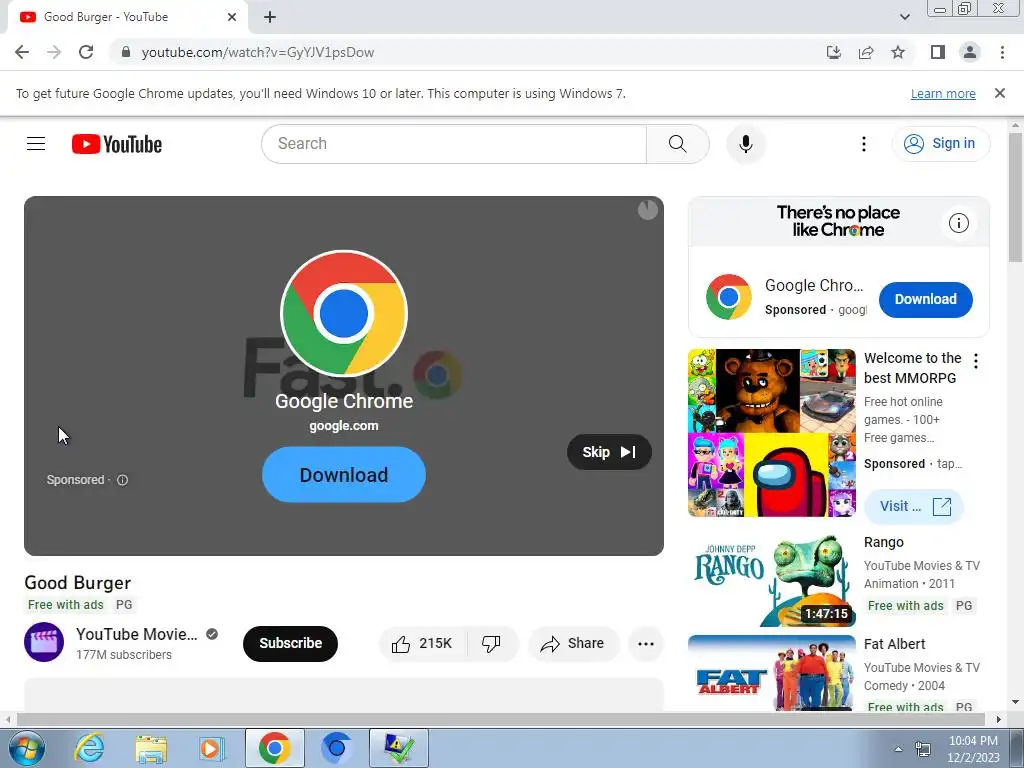Click the Free with ads label under Good Burger
1024x768 pixels.
tap(65, 605)
